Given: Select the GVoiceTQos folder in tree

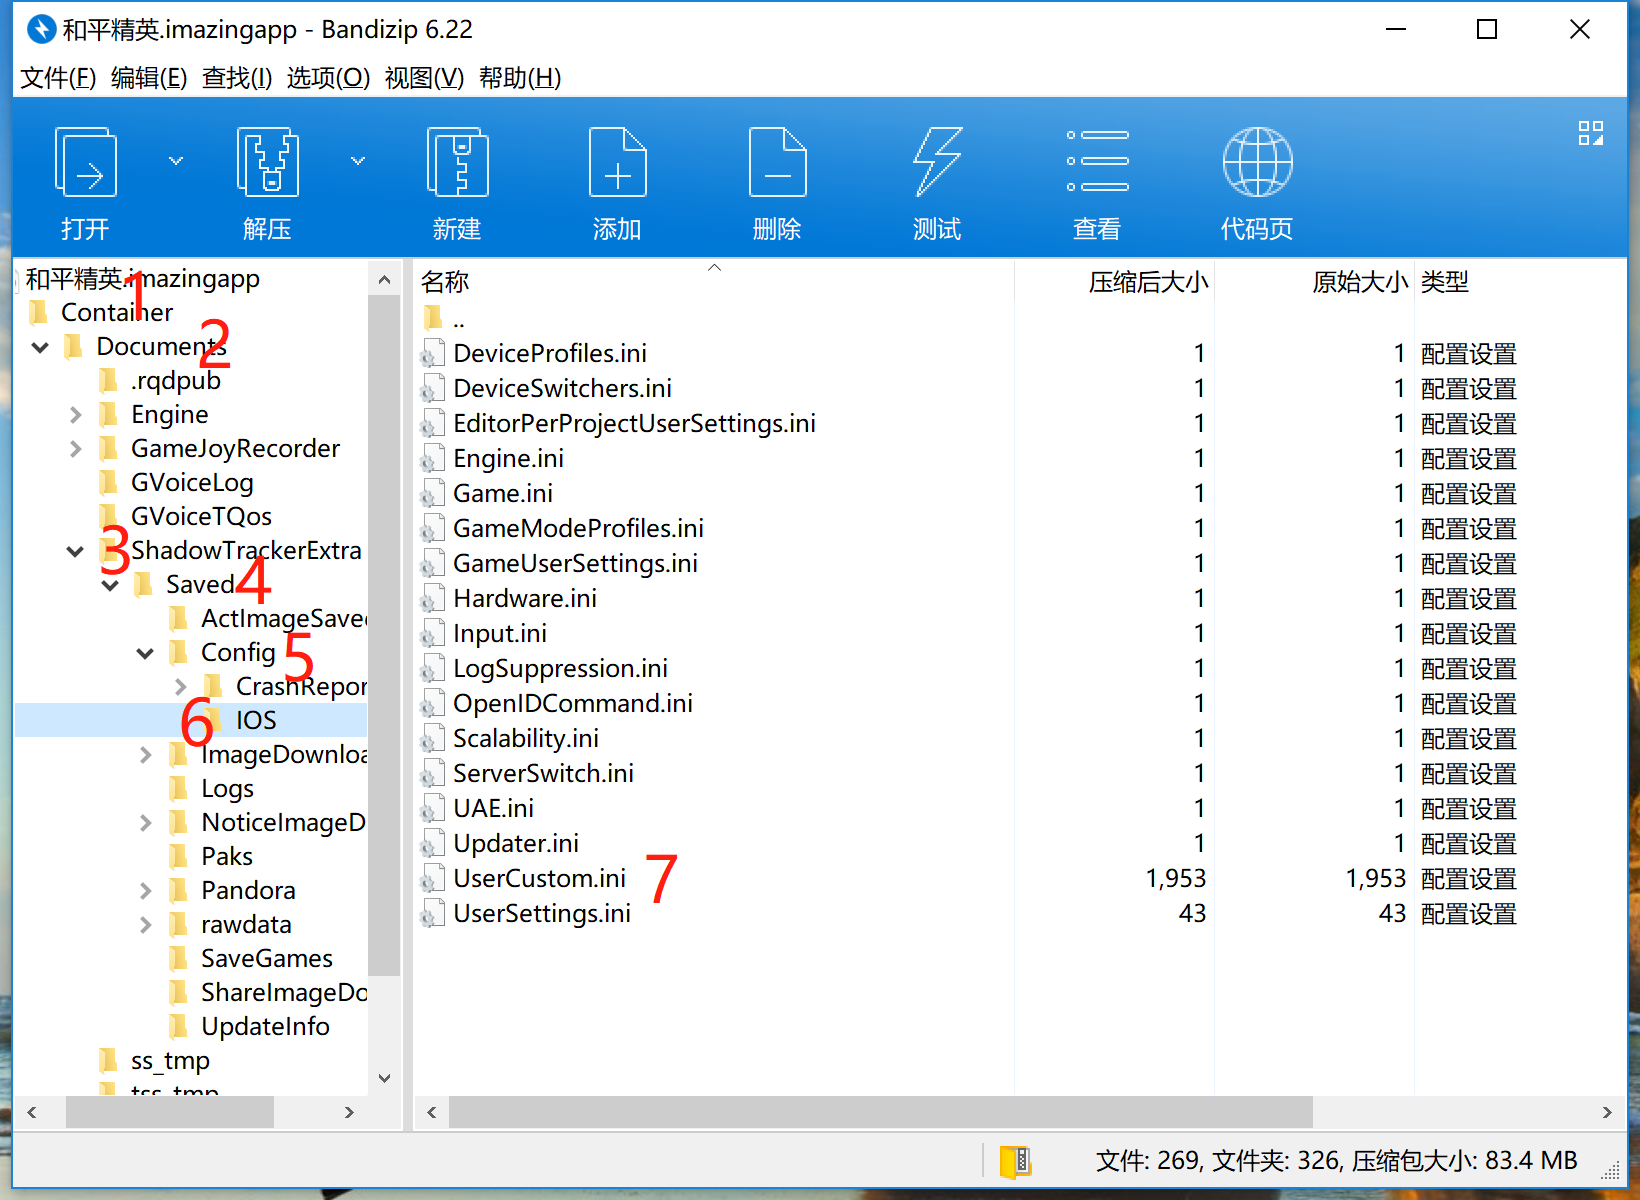Looking at the screenshot, I should pos(201,517).
